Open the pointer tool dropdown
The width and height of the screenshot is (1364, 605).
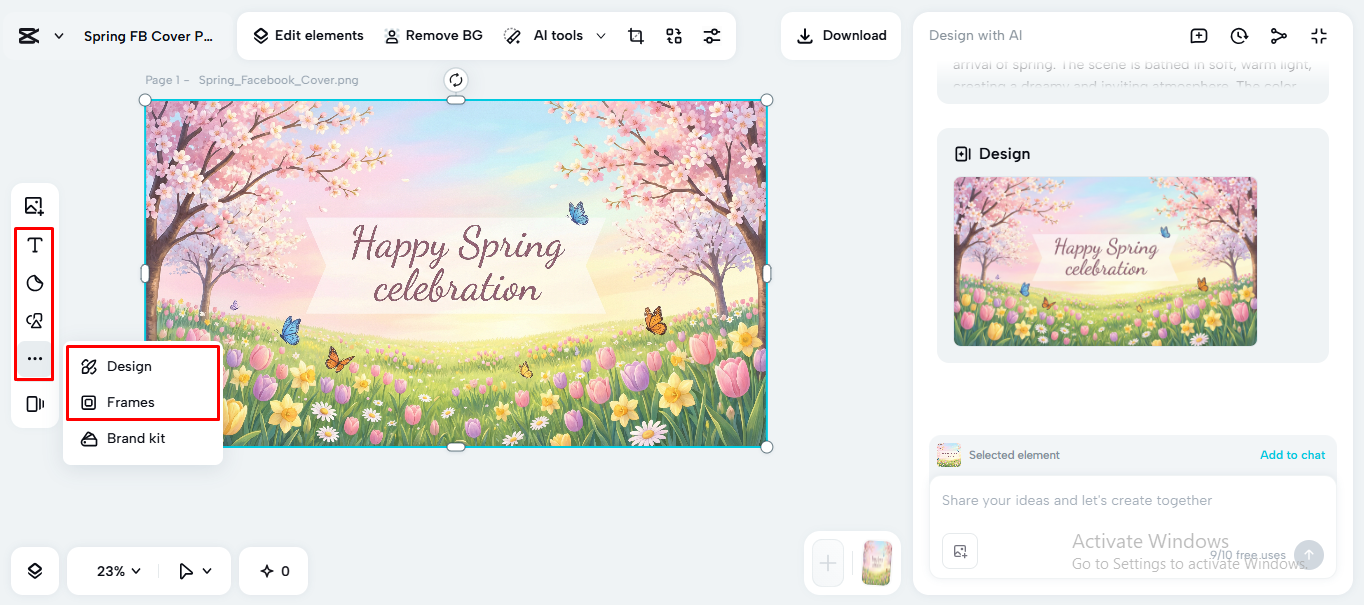pyautogui.click(x=195, y=571)
